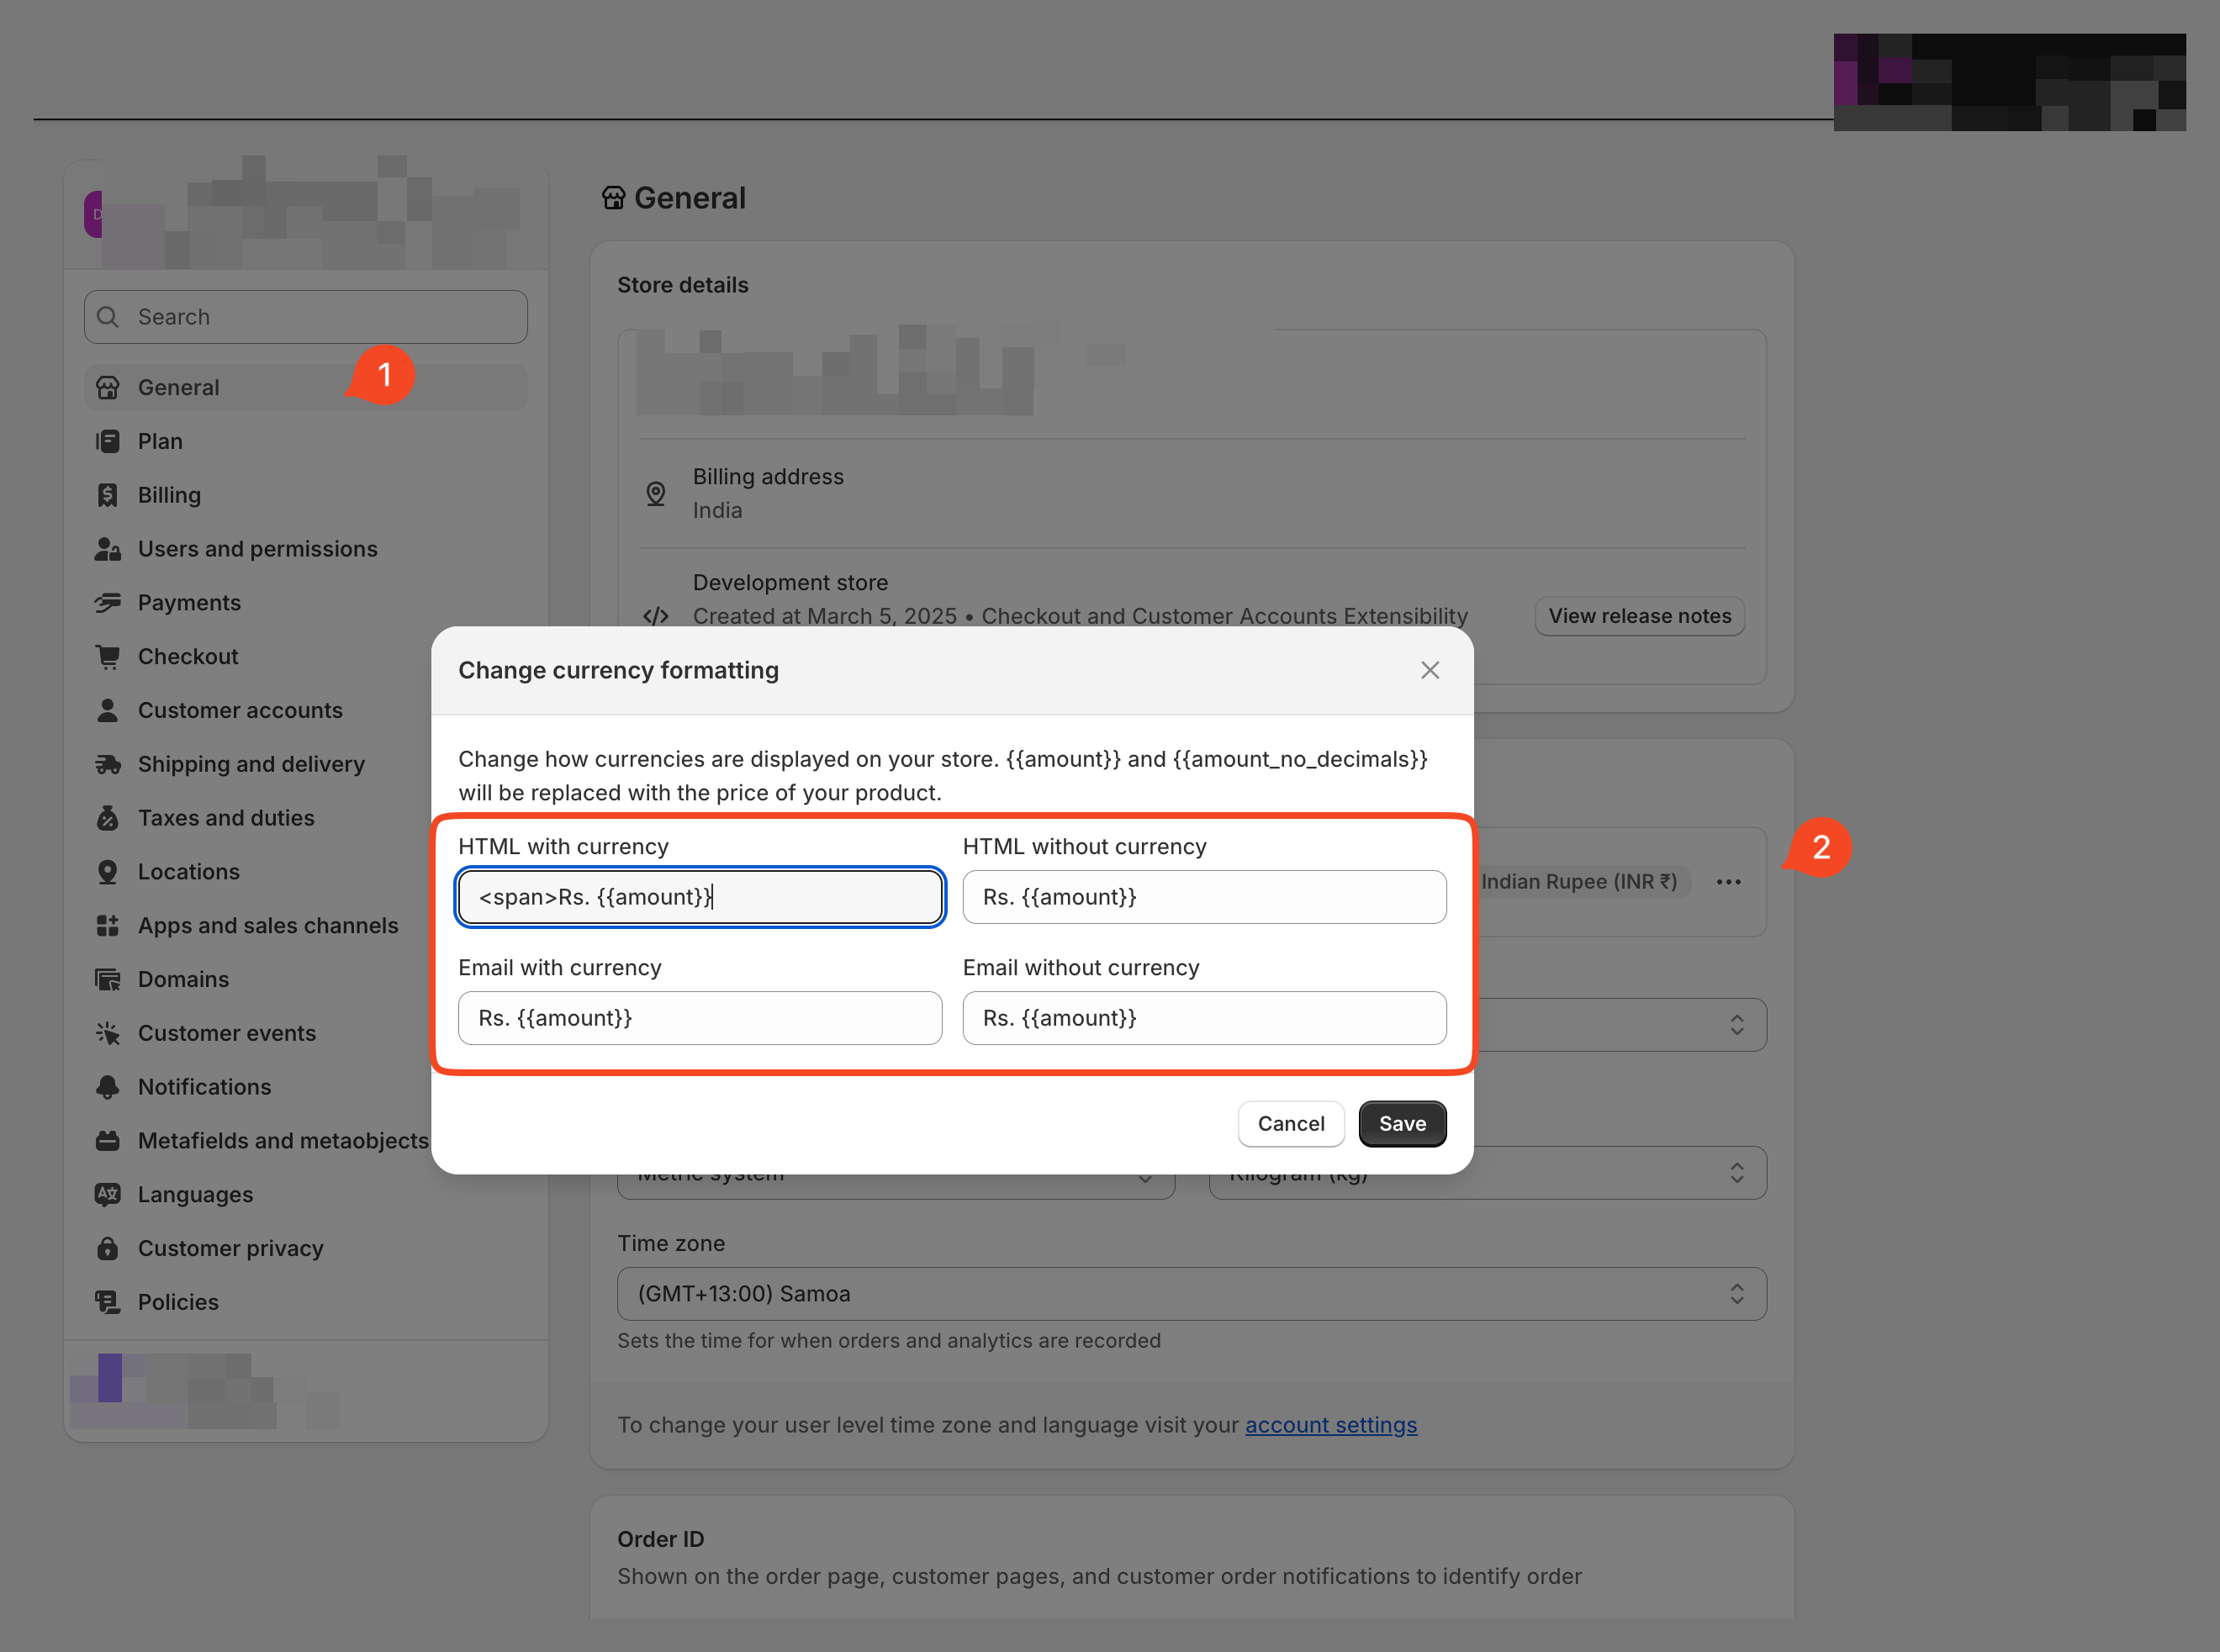Viewport: 2220px width, 1652px height.
Task: Open the Time zone dropdown showing Samoa
Action: [1191, 1293]
